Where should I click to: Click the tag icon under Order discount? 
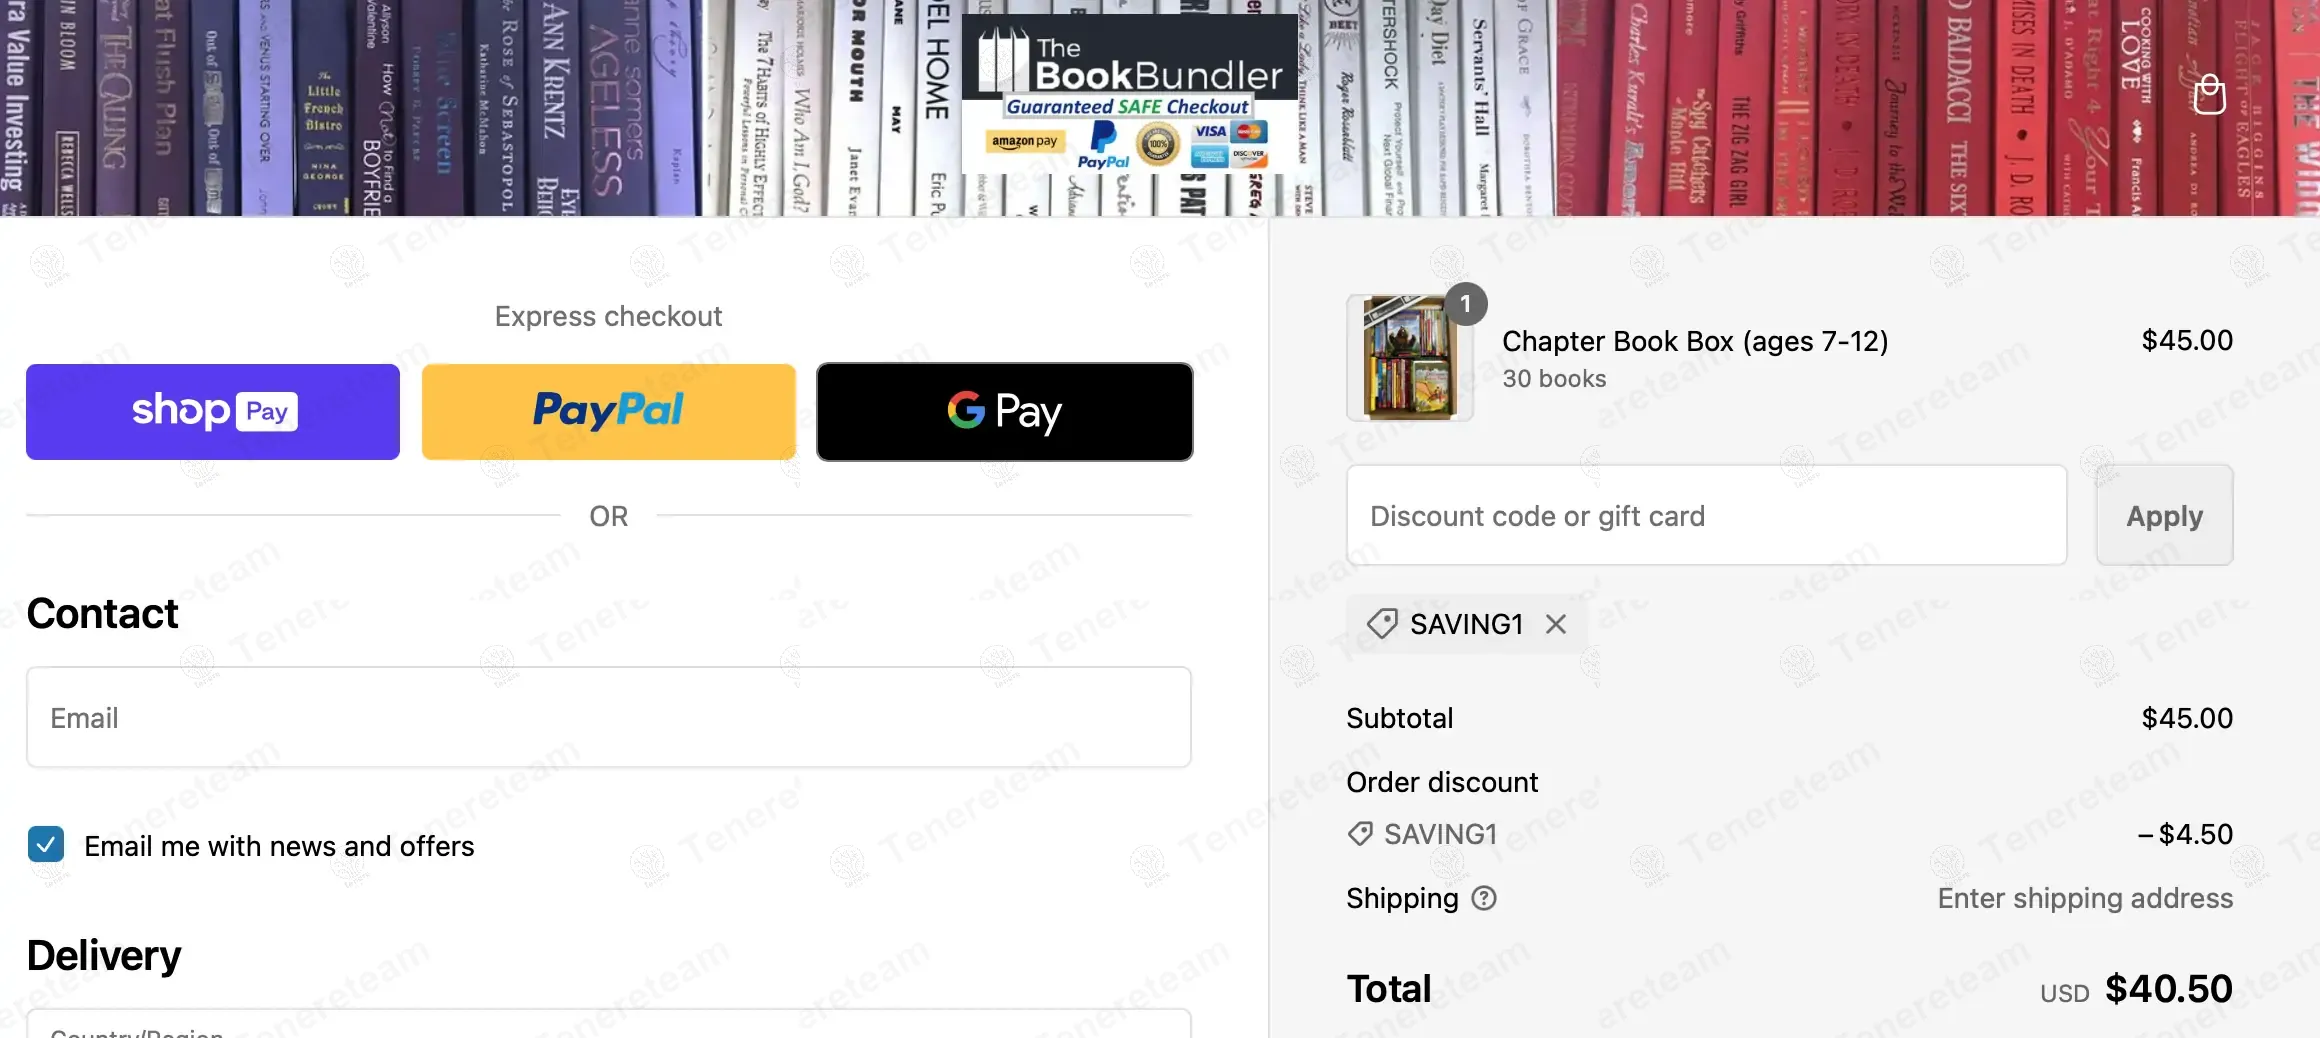click(x=1360, y=834)
